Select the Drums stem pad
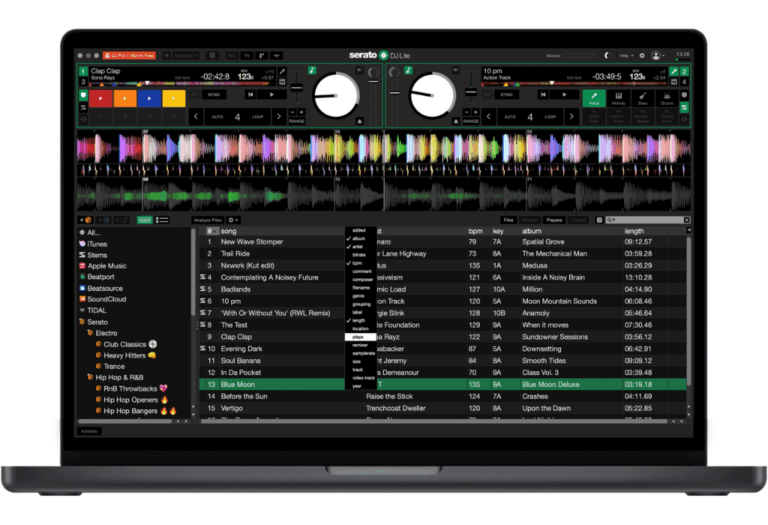Screen dimensions: 768x525 tap(667, 98)
